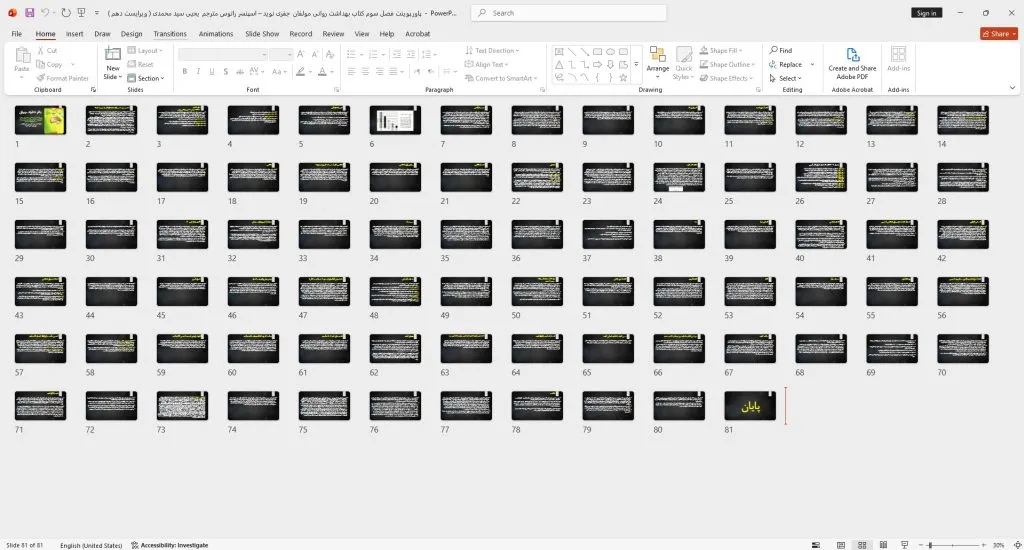Collapse the ribbon with chevron
The image size is (1024, 550).
pyautogui.click(x=1012, y=88)
